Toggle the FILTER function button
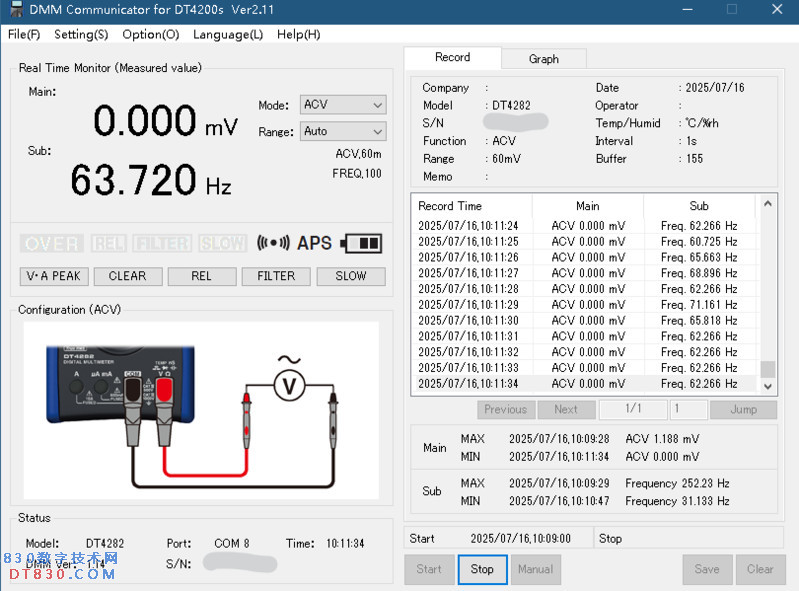The height and width of the screenshot is (591, 799). [276, 276]
